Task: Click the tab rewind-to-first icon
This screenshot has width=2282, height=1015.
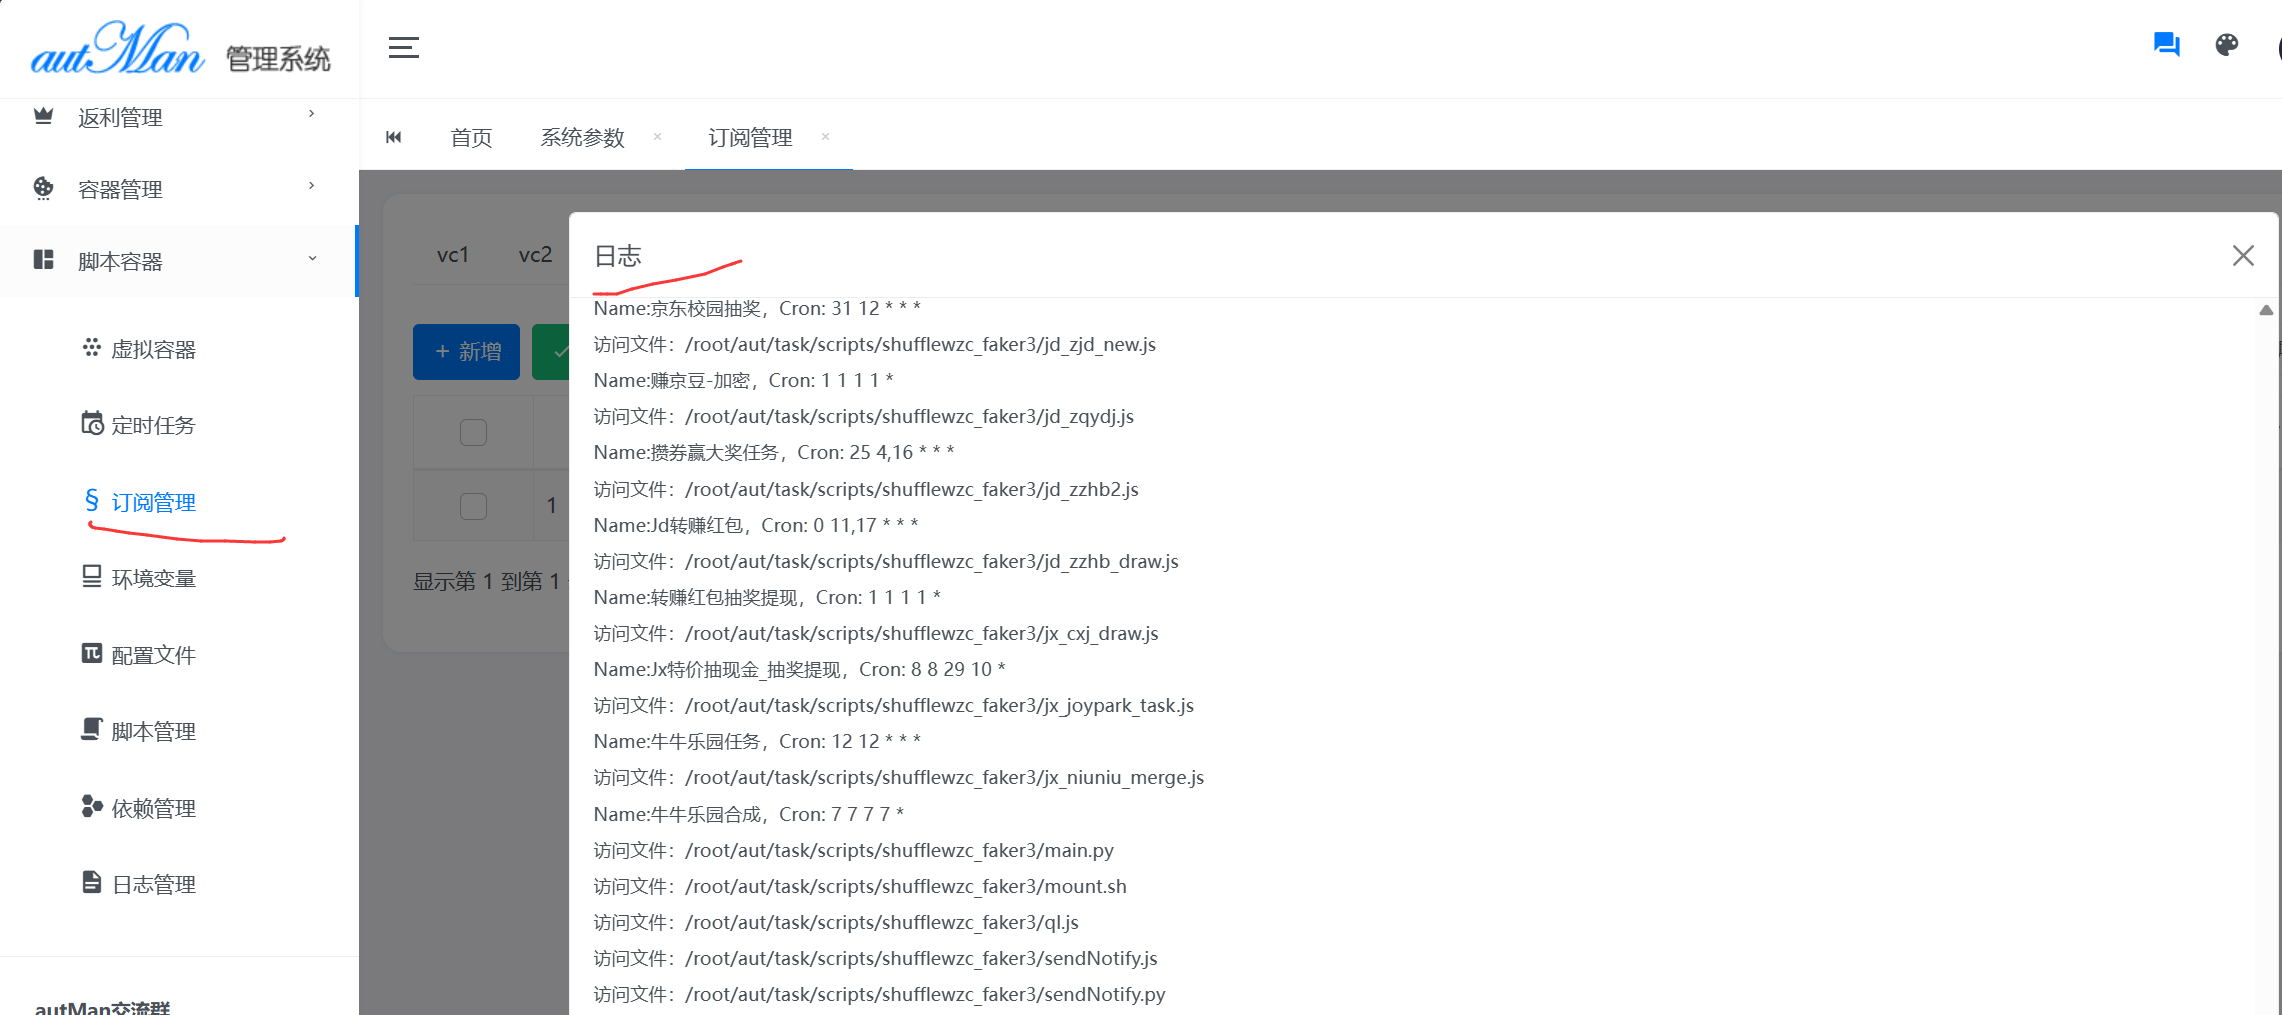Action: (394, 137)
